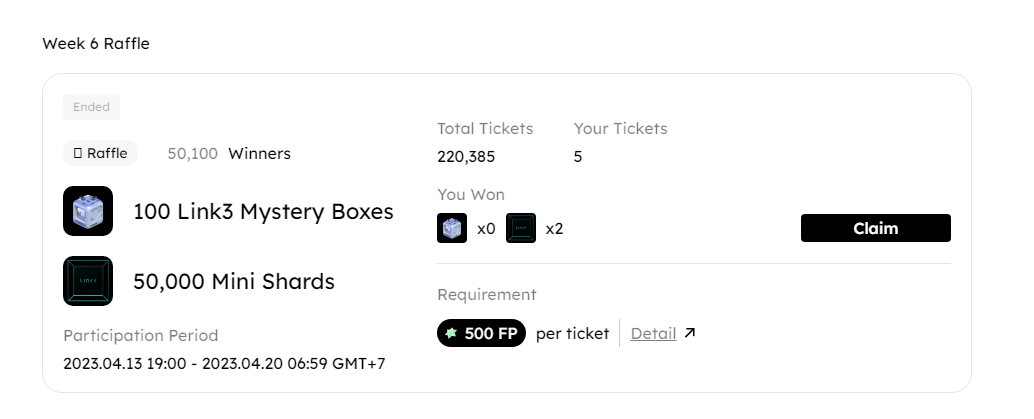This screenshot has width=1034, height=419.
Task: Click the large Link3 Mystery Box icon
Action: tap(88, 211)
